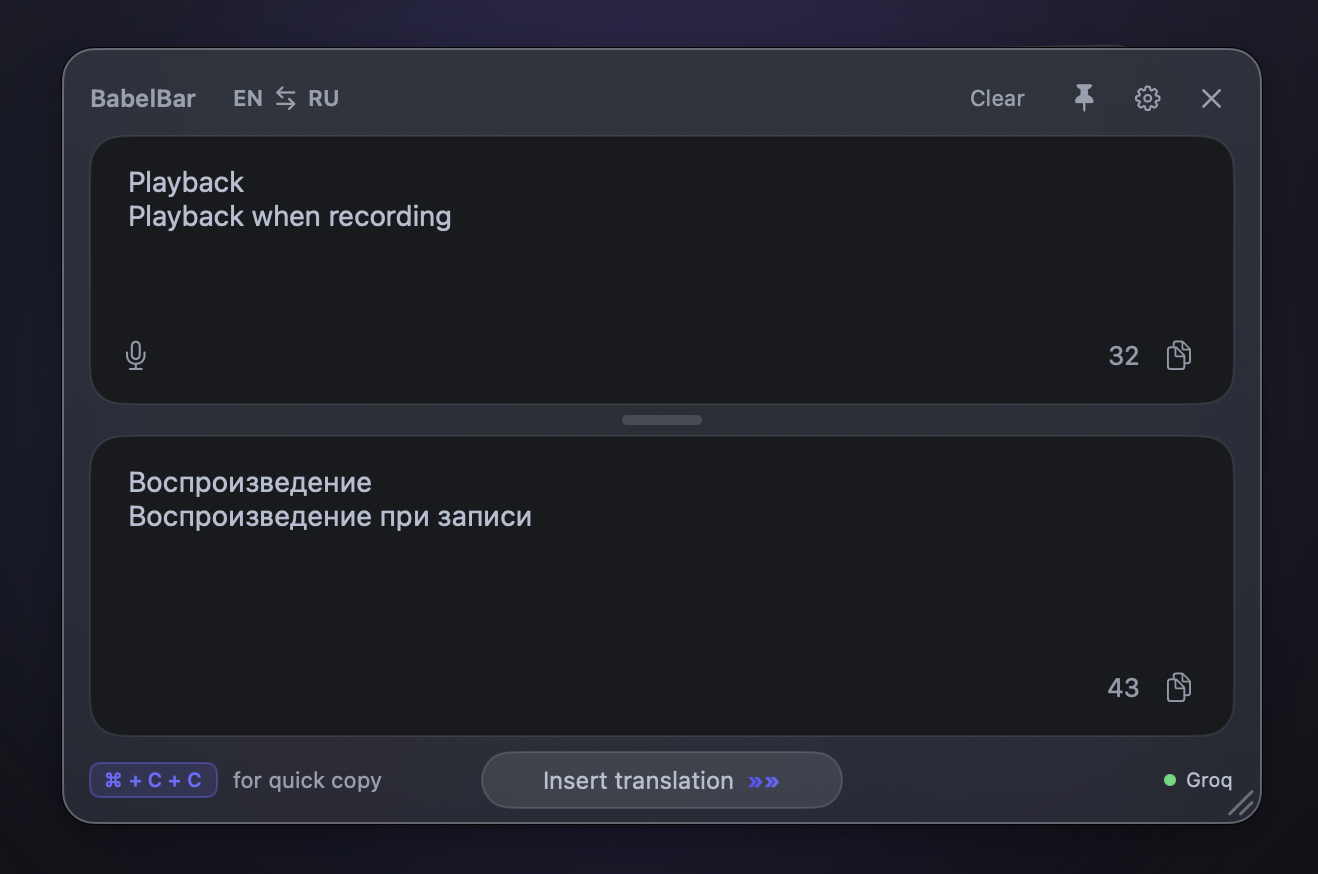Start voice input with the microphone icon
Image resolution: width=1318 pixels, height=874 pixels.
[136, 356]
